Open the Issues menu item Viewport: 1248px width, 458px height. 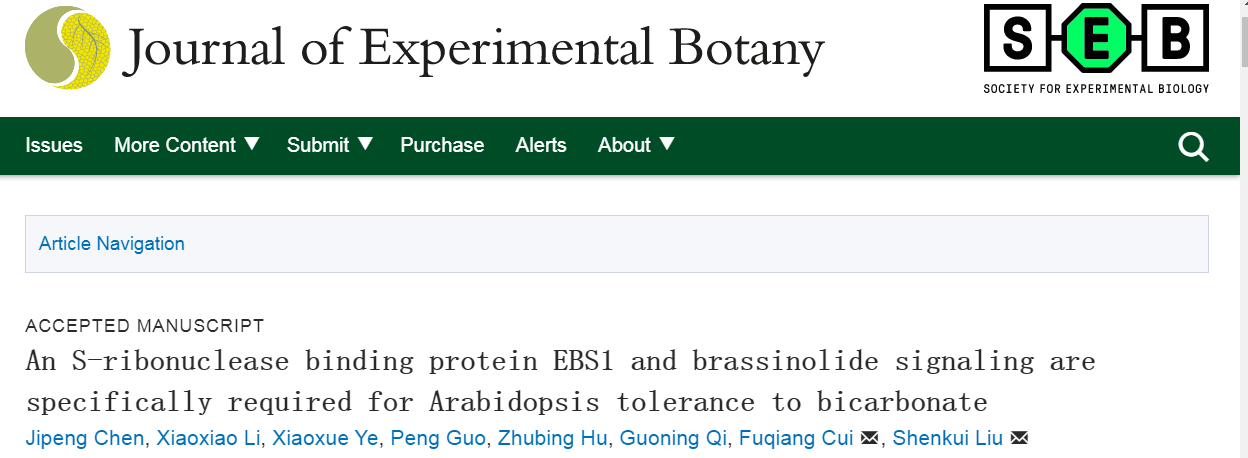coord(54,145)
